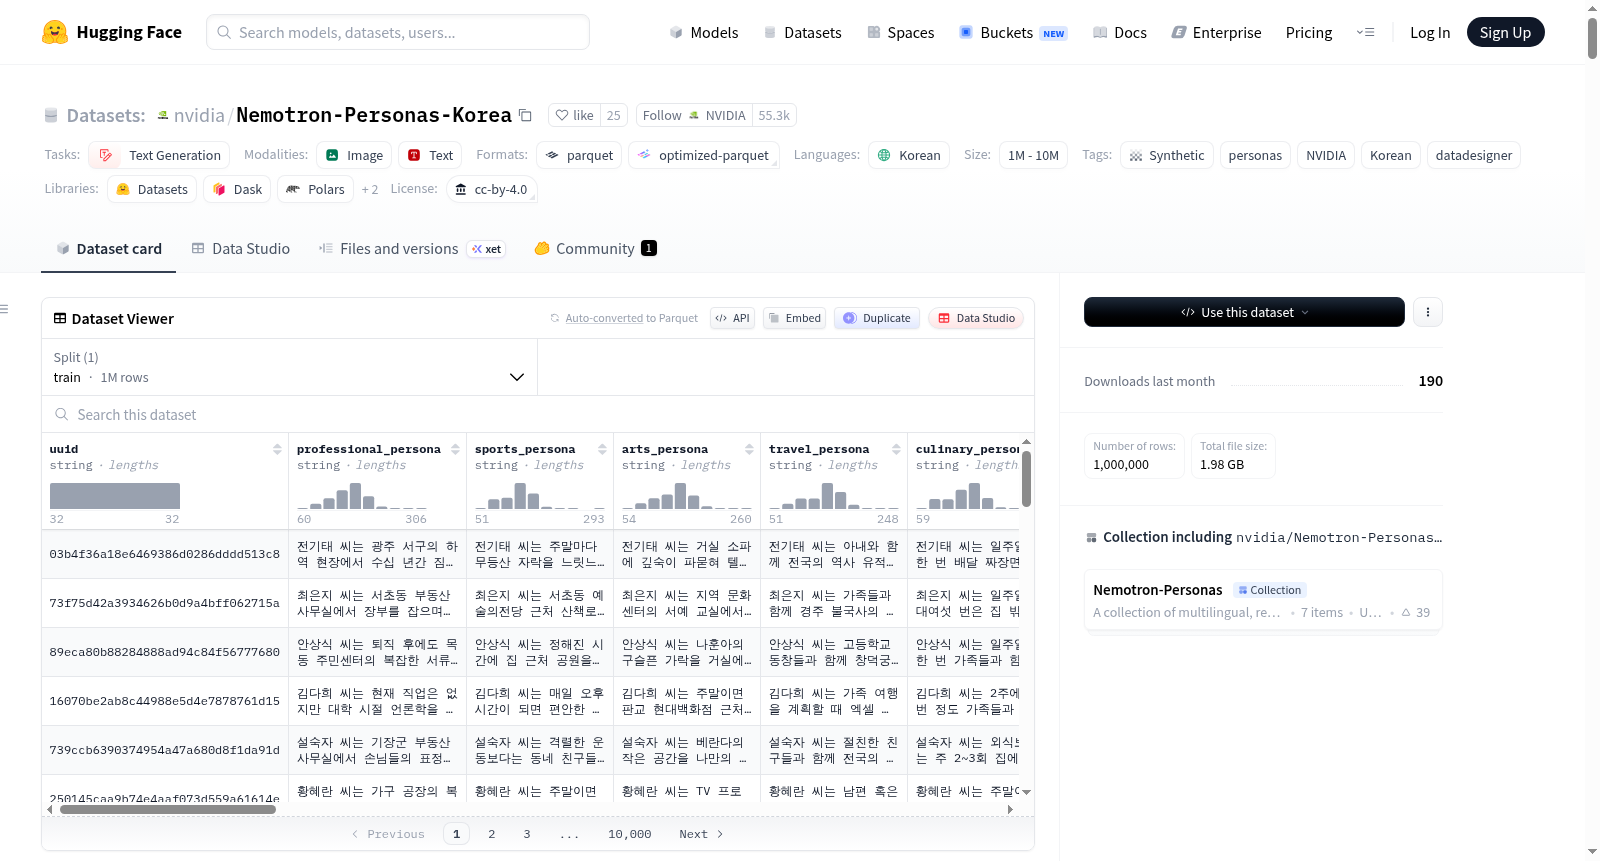
Task: Sort the uuid column
Action: pos(277,449)
